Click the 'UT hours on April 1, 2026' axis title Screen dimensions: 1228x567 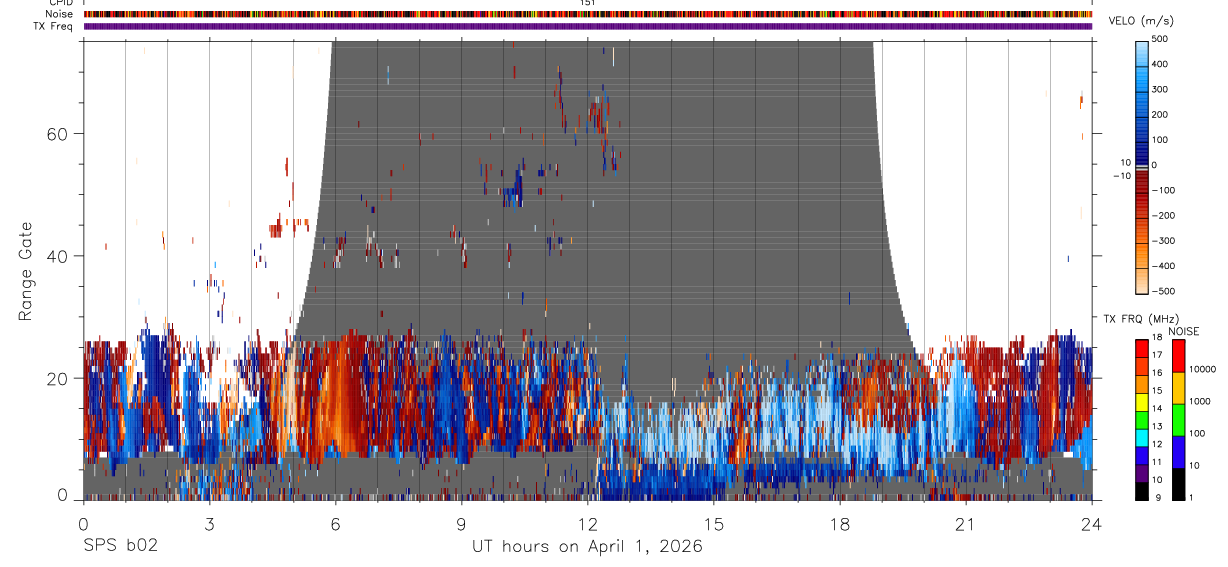tap(587, 547)
